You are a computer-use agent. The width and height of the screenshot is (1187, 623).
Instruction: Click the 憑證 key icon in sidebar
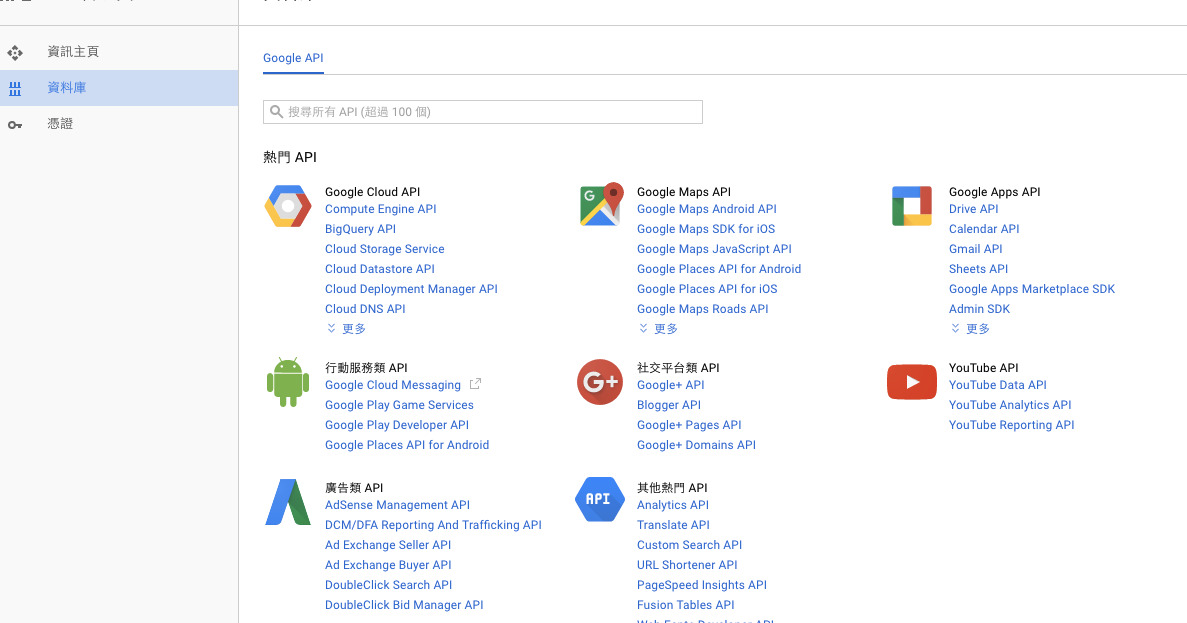coord(15,125)
